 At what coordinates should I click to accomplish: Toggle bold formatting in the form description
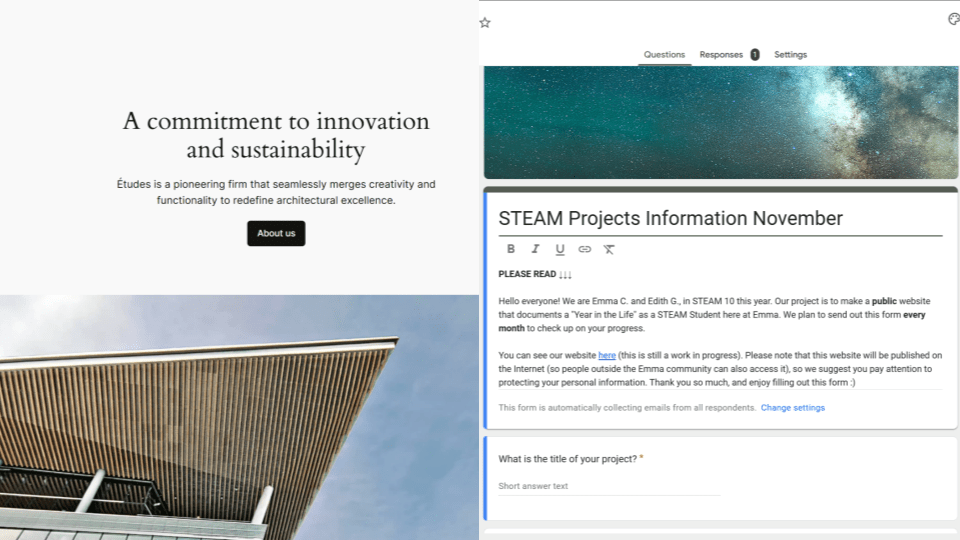[511, 249]
